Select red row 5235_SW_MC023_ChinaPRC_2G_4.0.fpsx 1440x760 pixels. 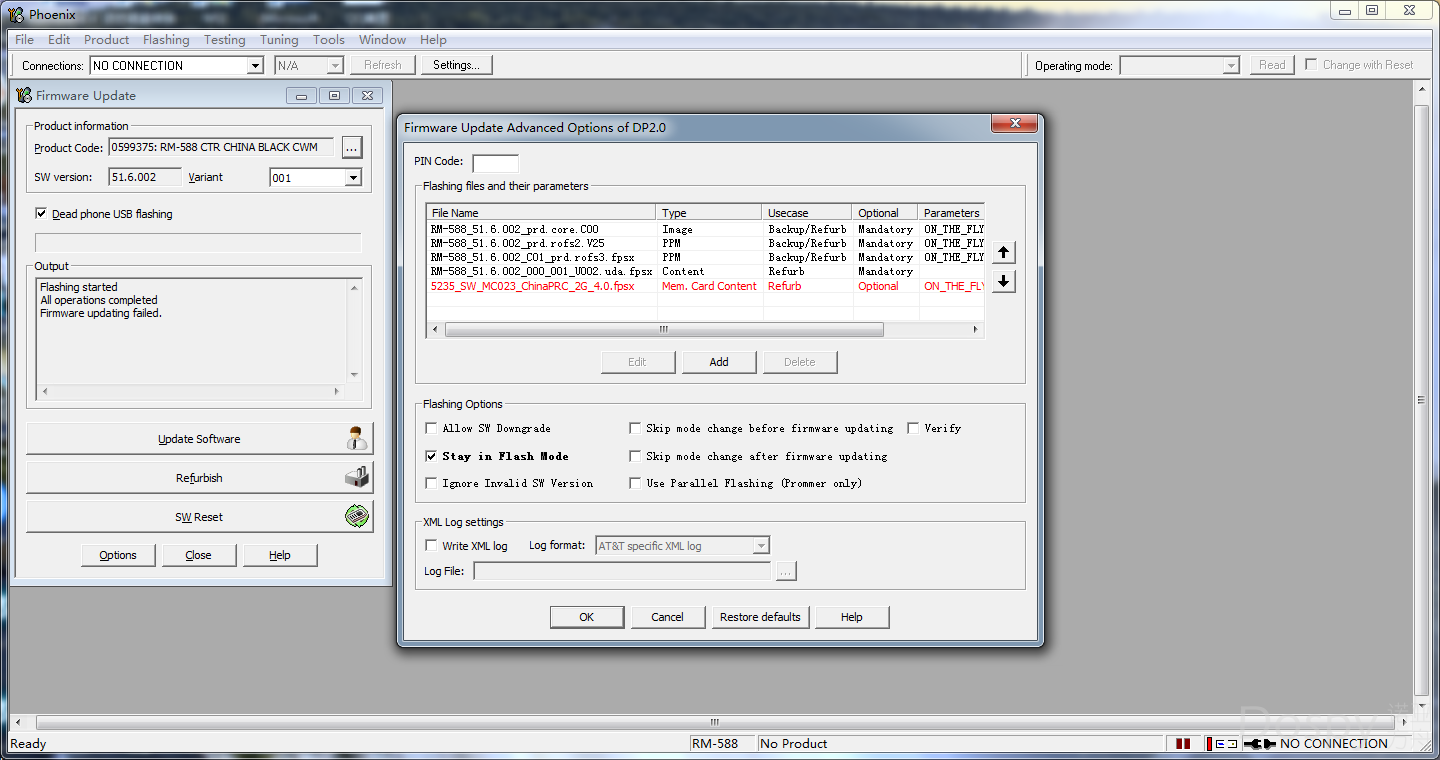[x=706, y=286]
